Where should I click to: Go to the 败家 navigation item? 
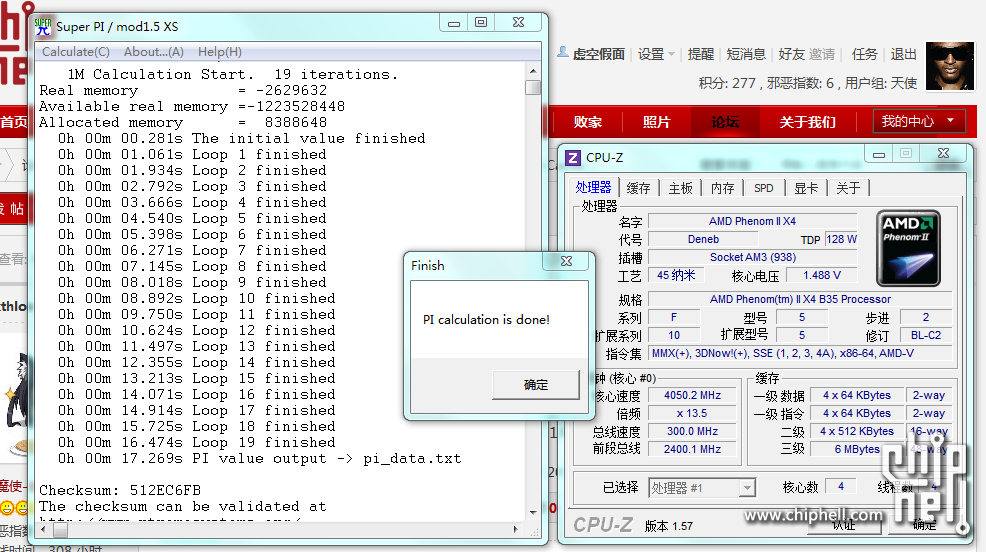pos(588,122)
